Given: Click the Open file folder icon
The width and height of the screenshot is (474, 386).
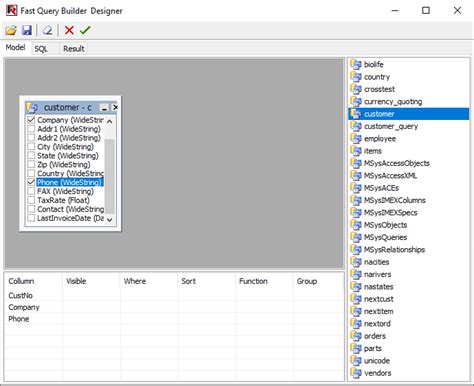Looking at the screenshot, I should (x=11, y=31).
